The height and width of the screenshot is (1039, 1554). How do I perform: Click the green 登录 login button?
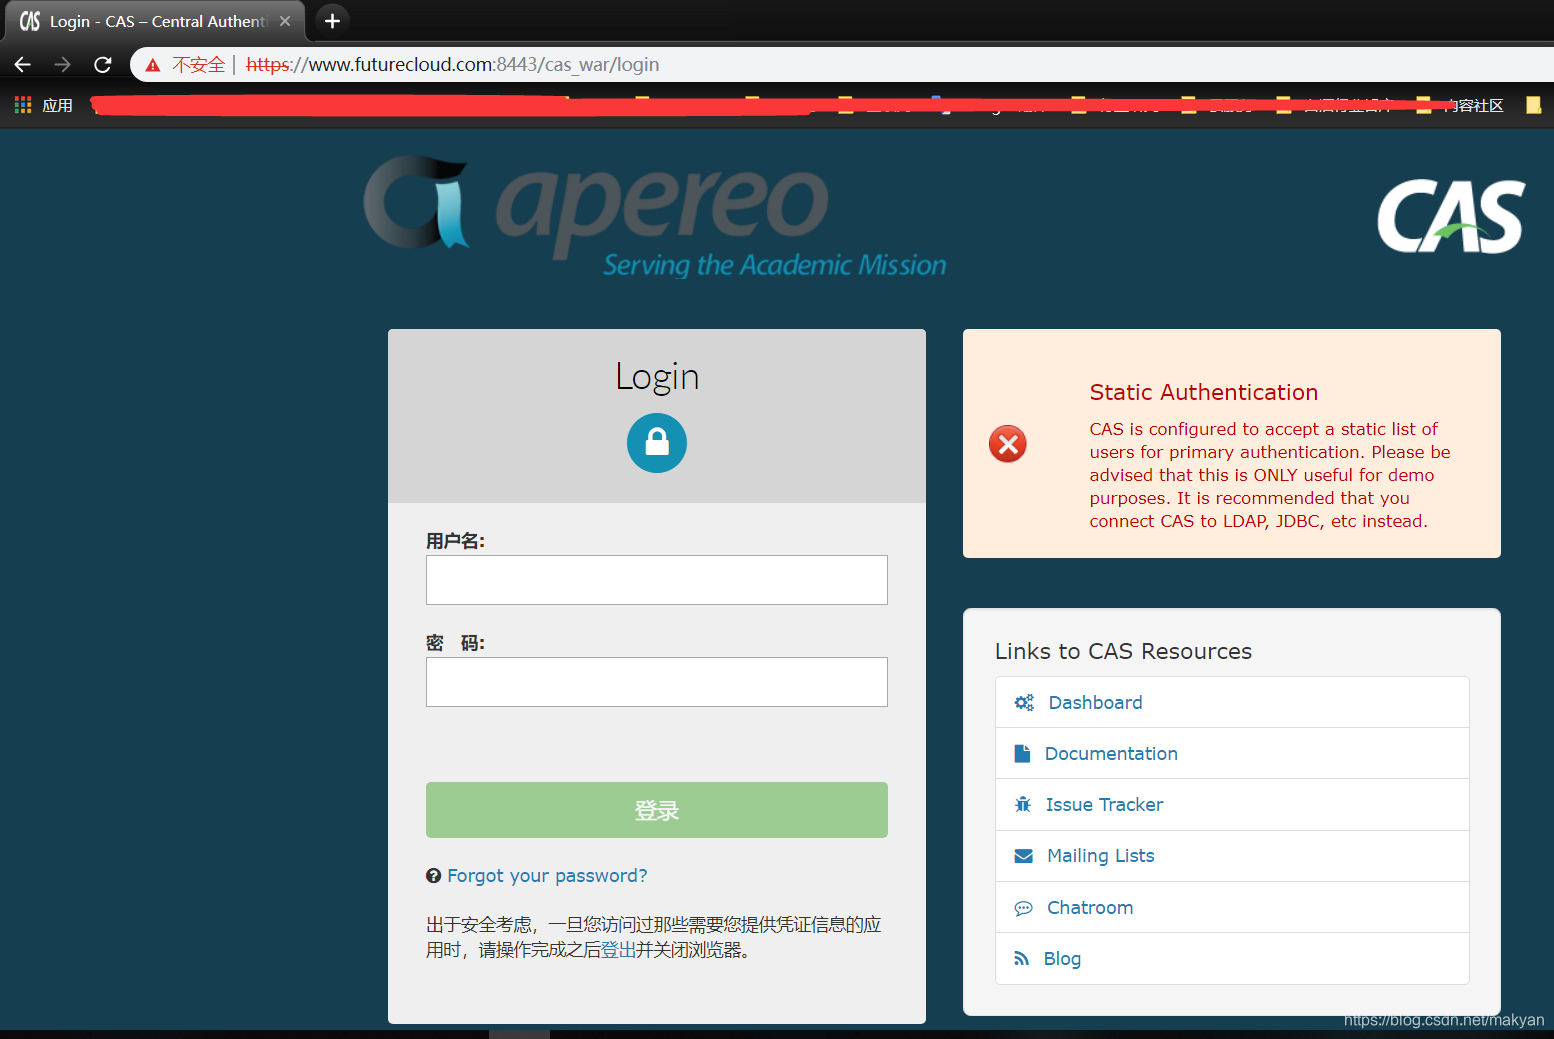coord(657,810)
